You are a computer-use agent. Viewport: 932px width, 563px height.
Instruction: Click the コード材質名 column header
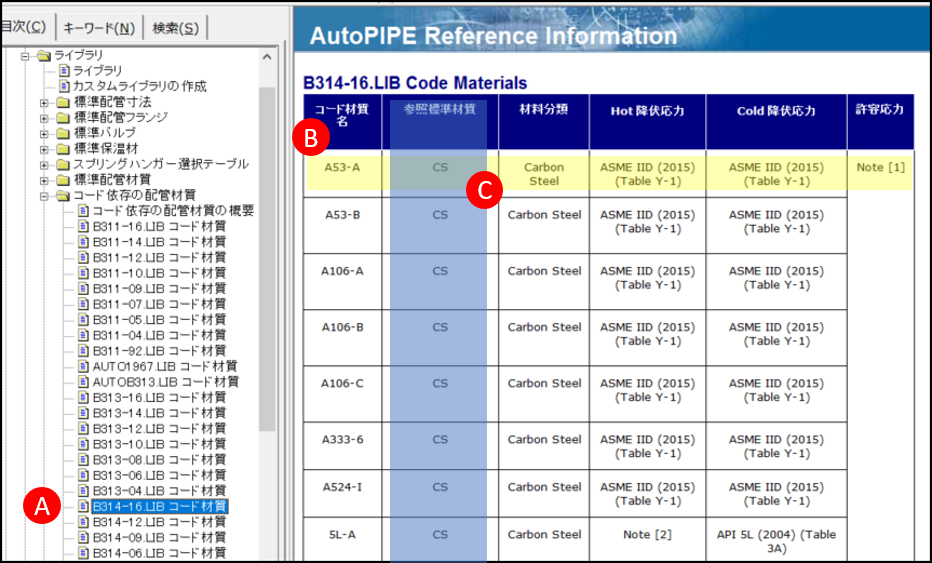[342, 121]
